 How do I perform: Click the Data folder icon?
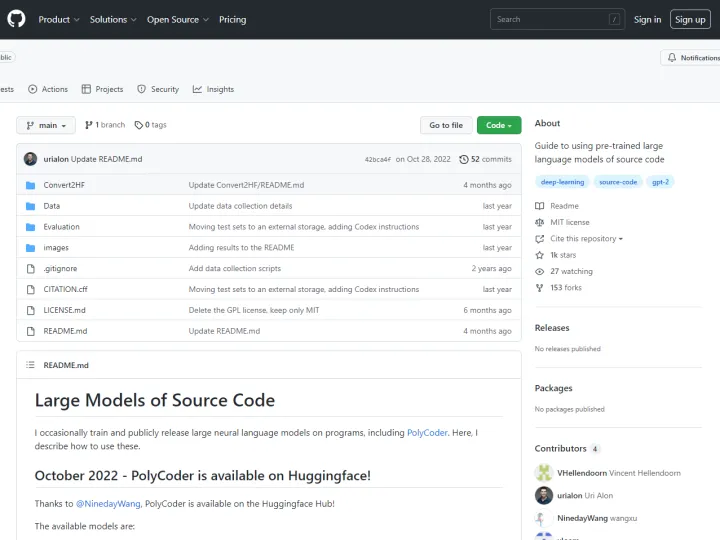click(31, 206)
